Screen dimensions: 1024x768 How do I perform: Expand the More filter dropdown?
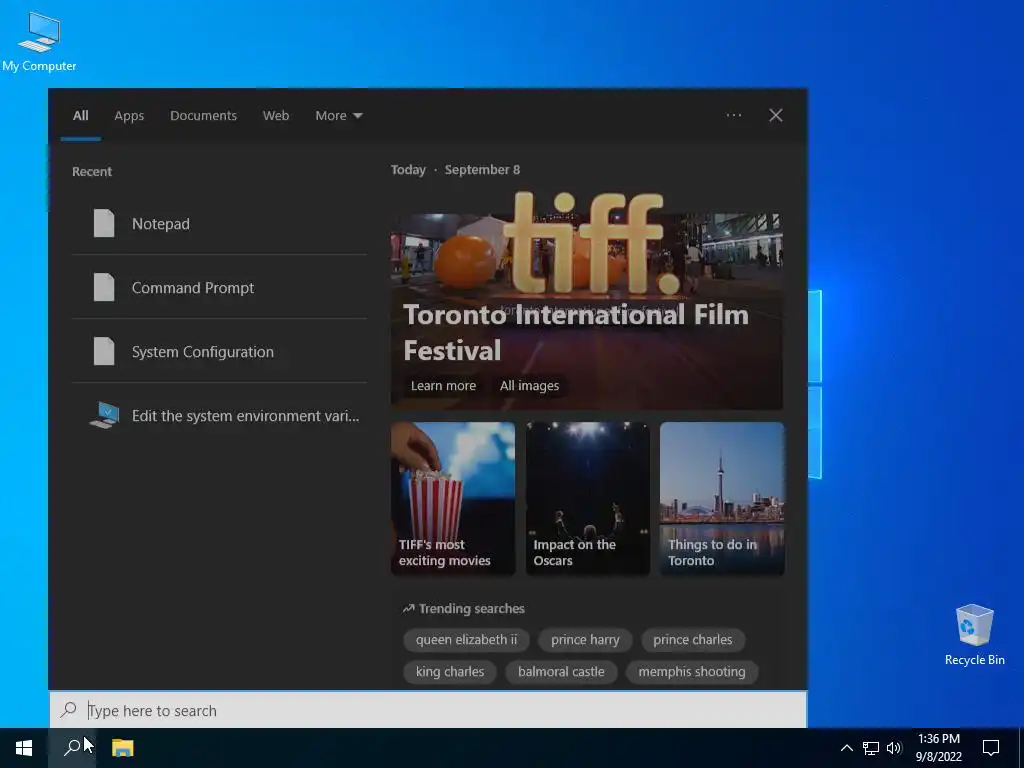338,116
